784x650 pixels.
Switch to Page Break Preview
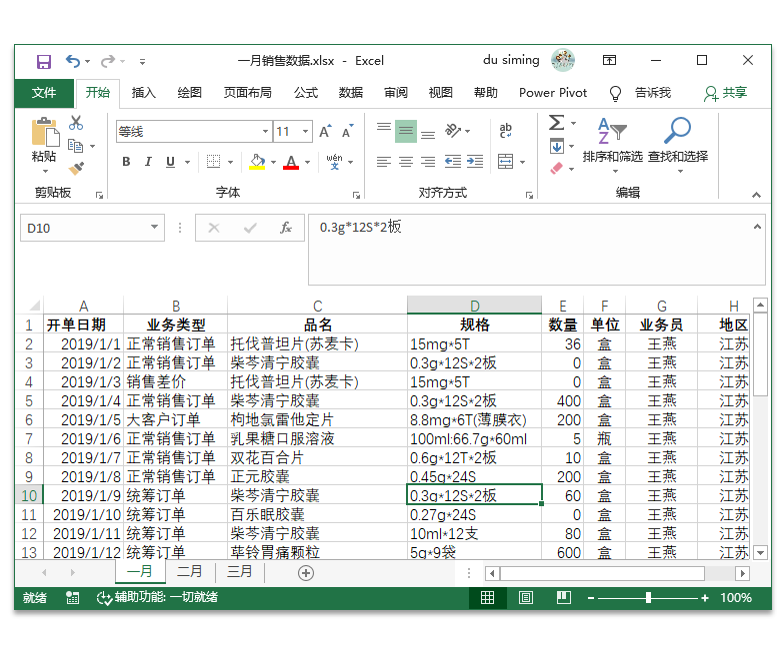[564, 598]
